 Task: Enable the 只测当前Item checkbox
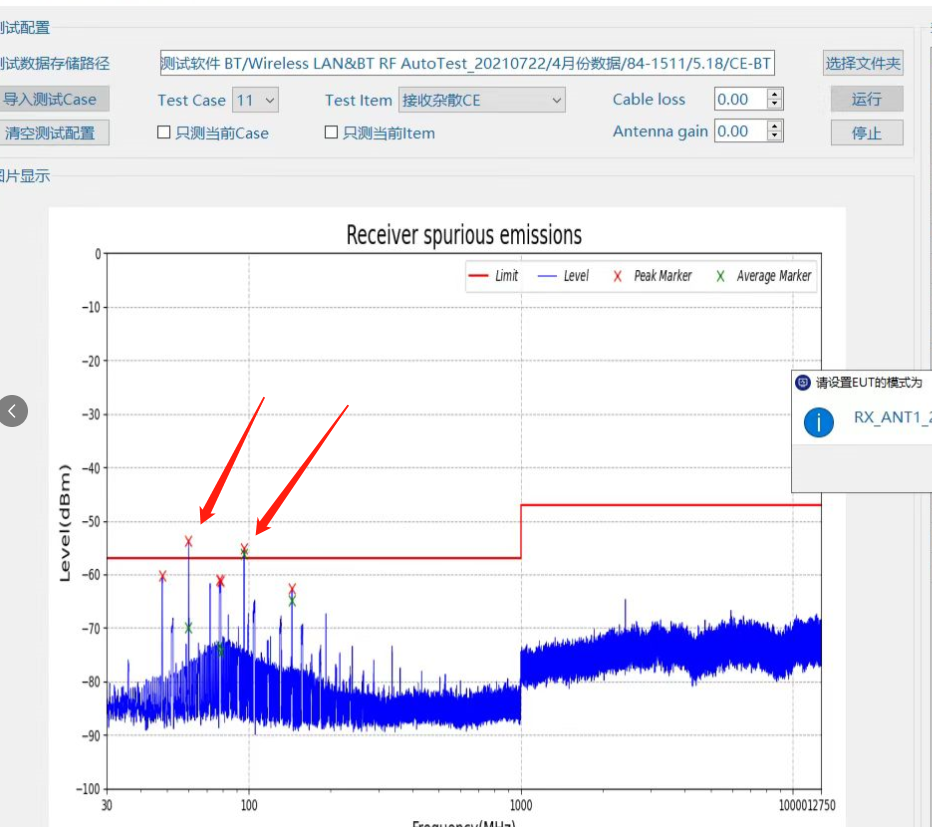332,132
